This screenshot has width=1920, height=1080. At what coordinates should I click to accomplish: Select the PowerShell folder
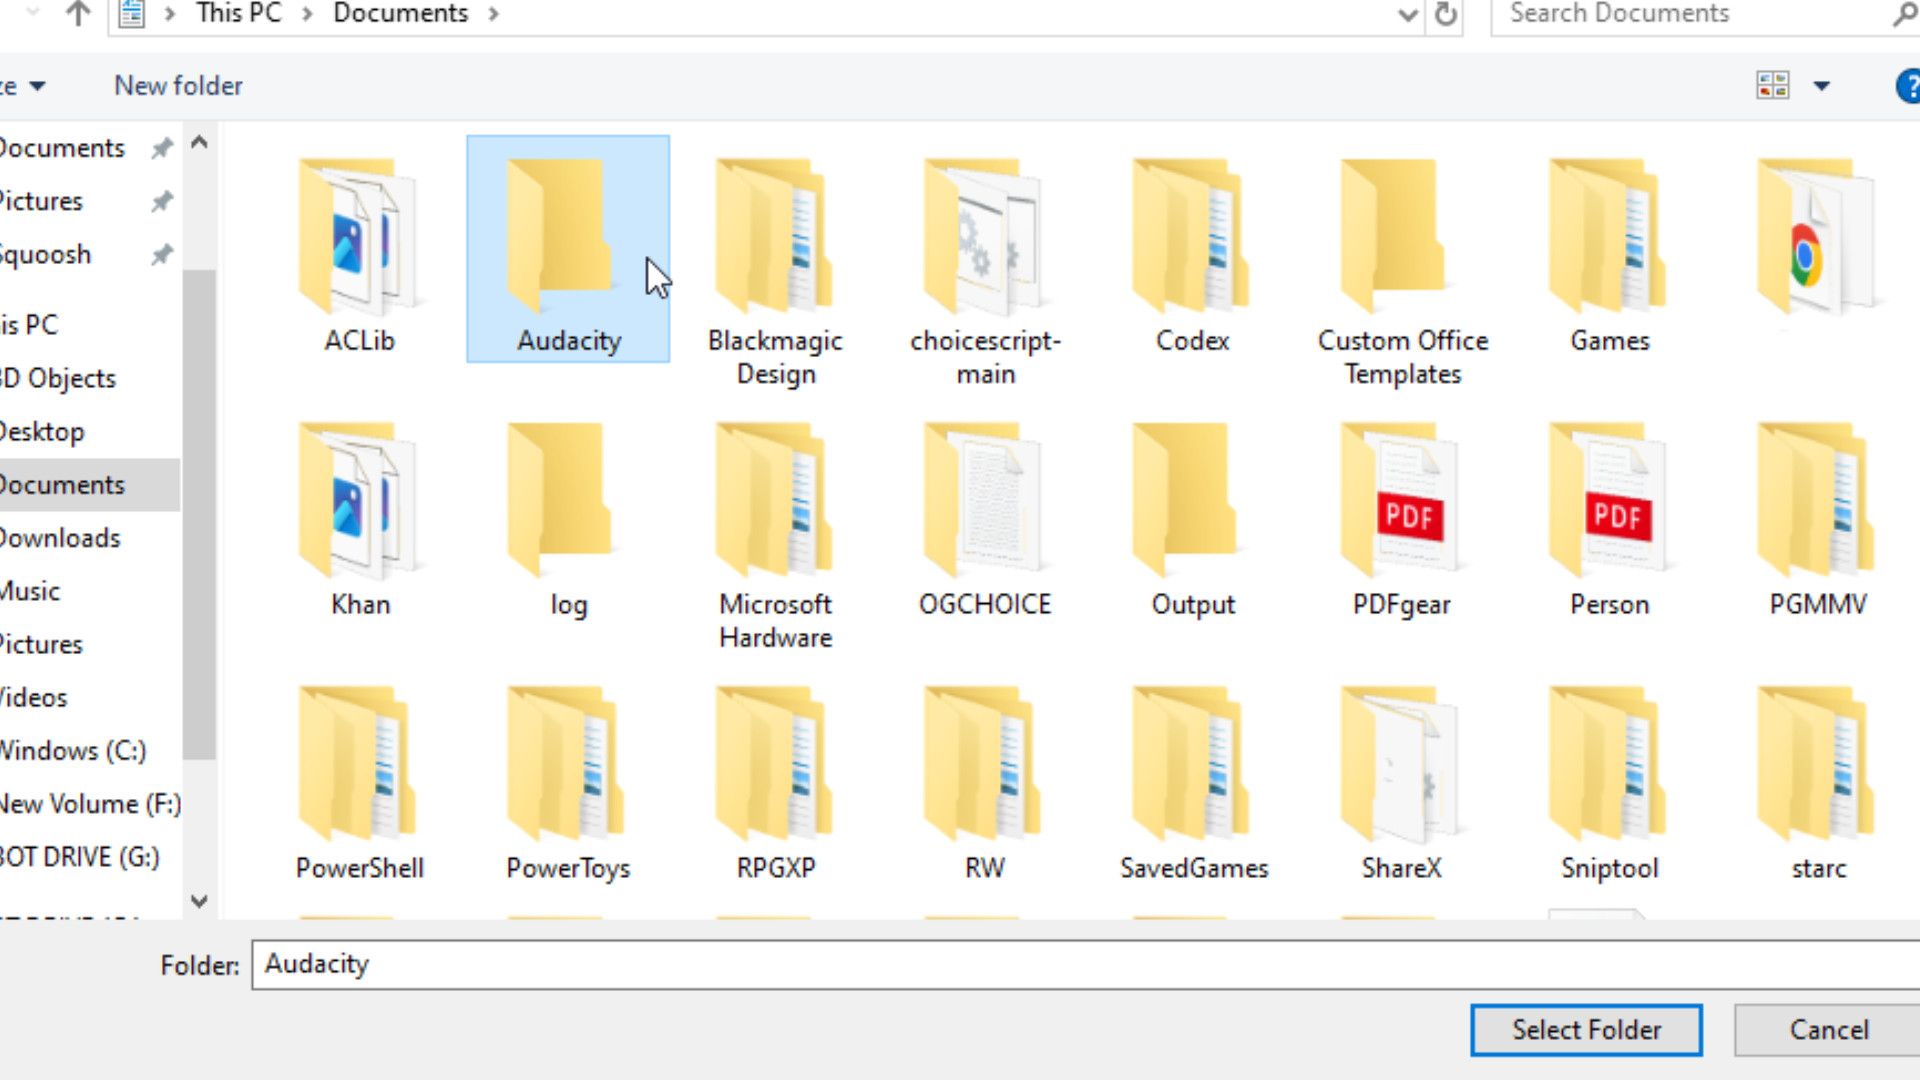pos(359,784)
